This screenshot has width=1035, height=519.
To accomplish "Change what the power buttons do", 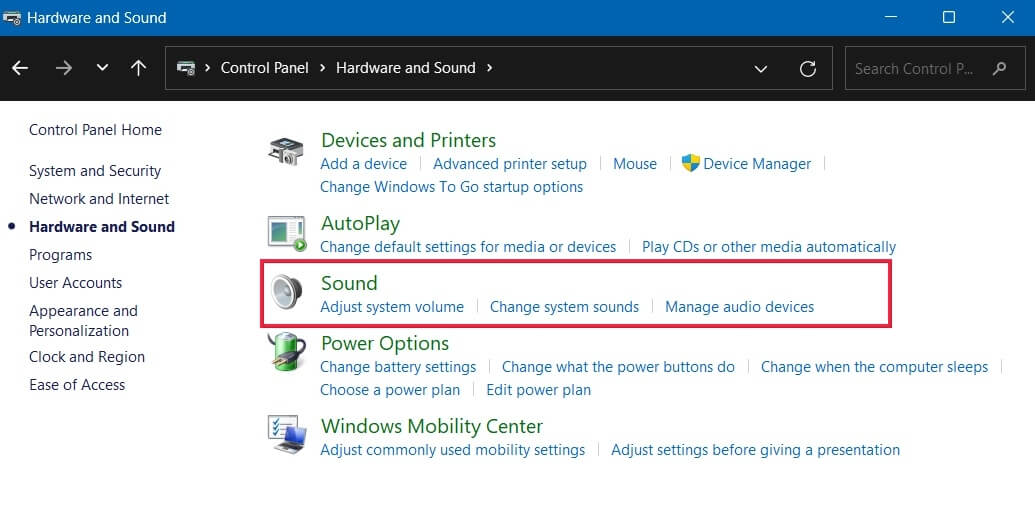I will 618,367.
